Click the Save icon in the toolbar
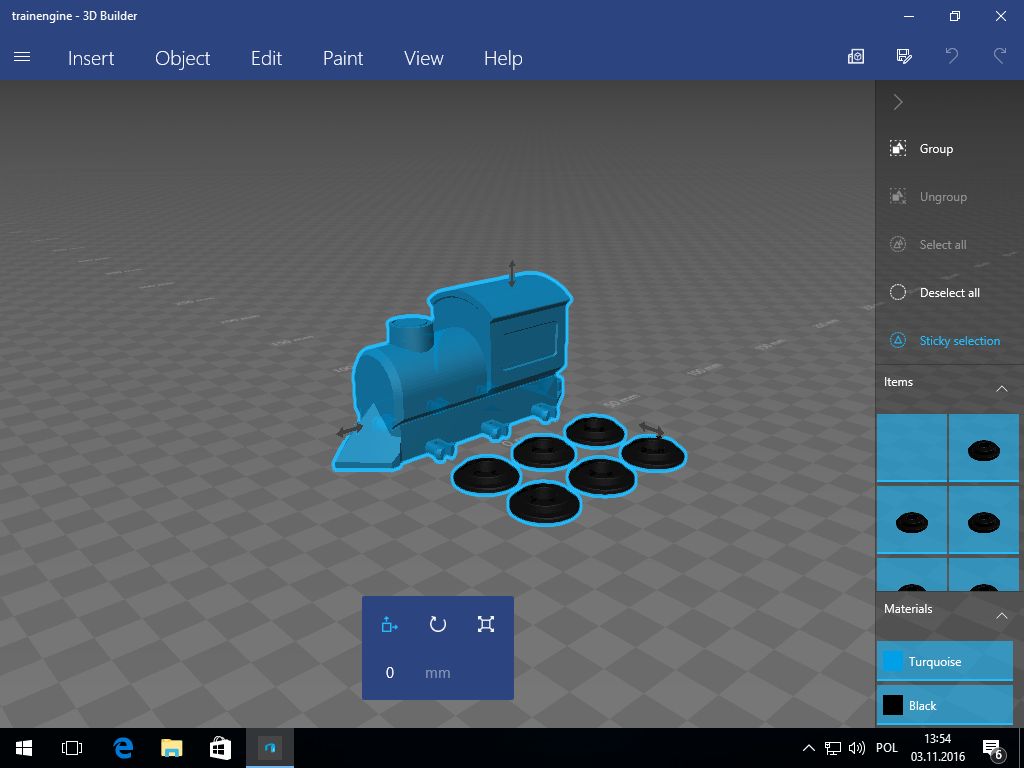 click(903, 57)
